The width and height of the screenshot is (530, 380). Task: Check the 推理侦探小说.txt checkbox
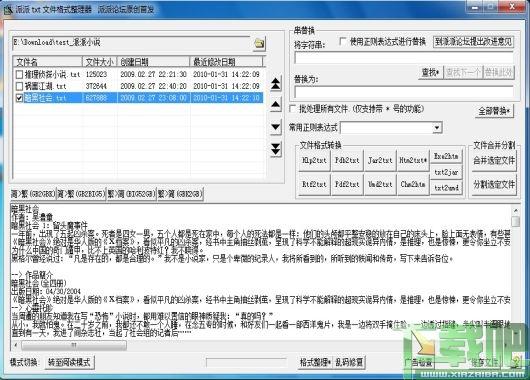[x=19, y=74]
